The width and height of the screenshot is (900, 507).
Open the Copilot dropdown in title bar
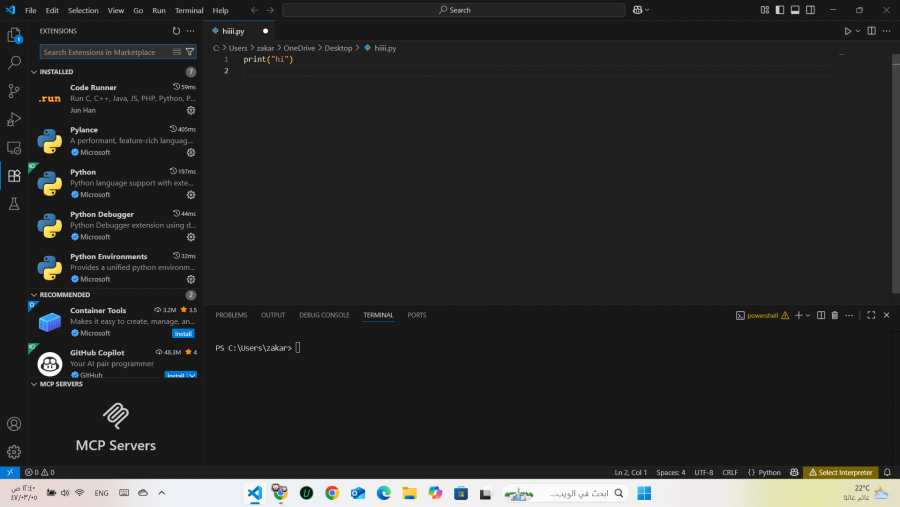[647, 10]
